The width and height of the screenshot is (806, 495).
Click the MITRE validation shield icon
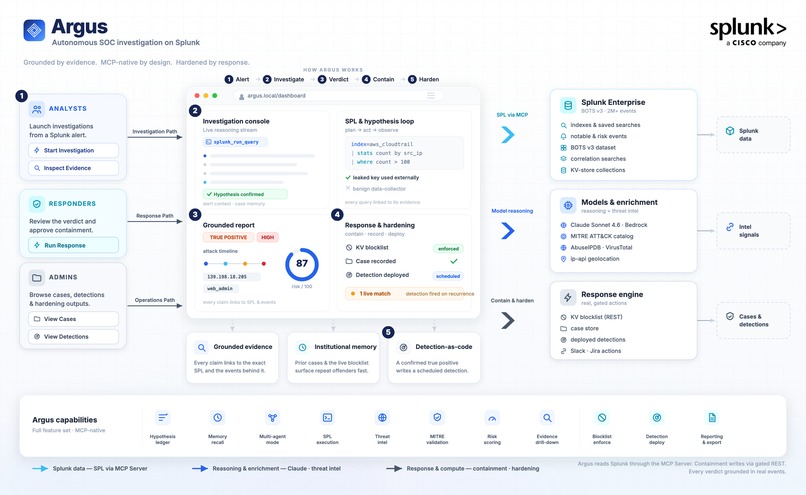click(x=437, y=417)
